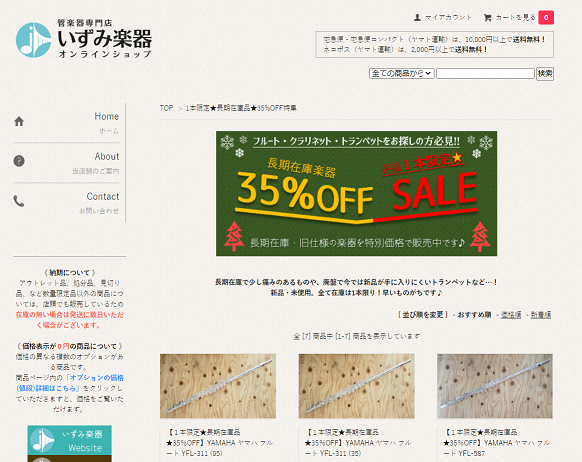Open the いずみ楽器 Website banner
Viewport: 582px width, 462px height.
(x=69, y=440)
